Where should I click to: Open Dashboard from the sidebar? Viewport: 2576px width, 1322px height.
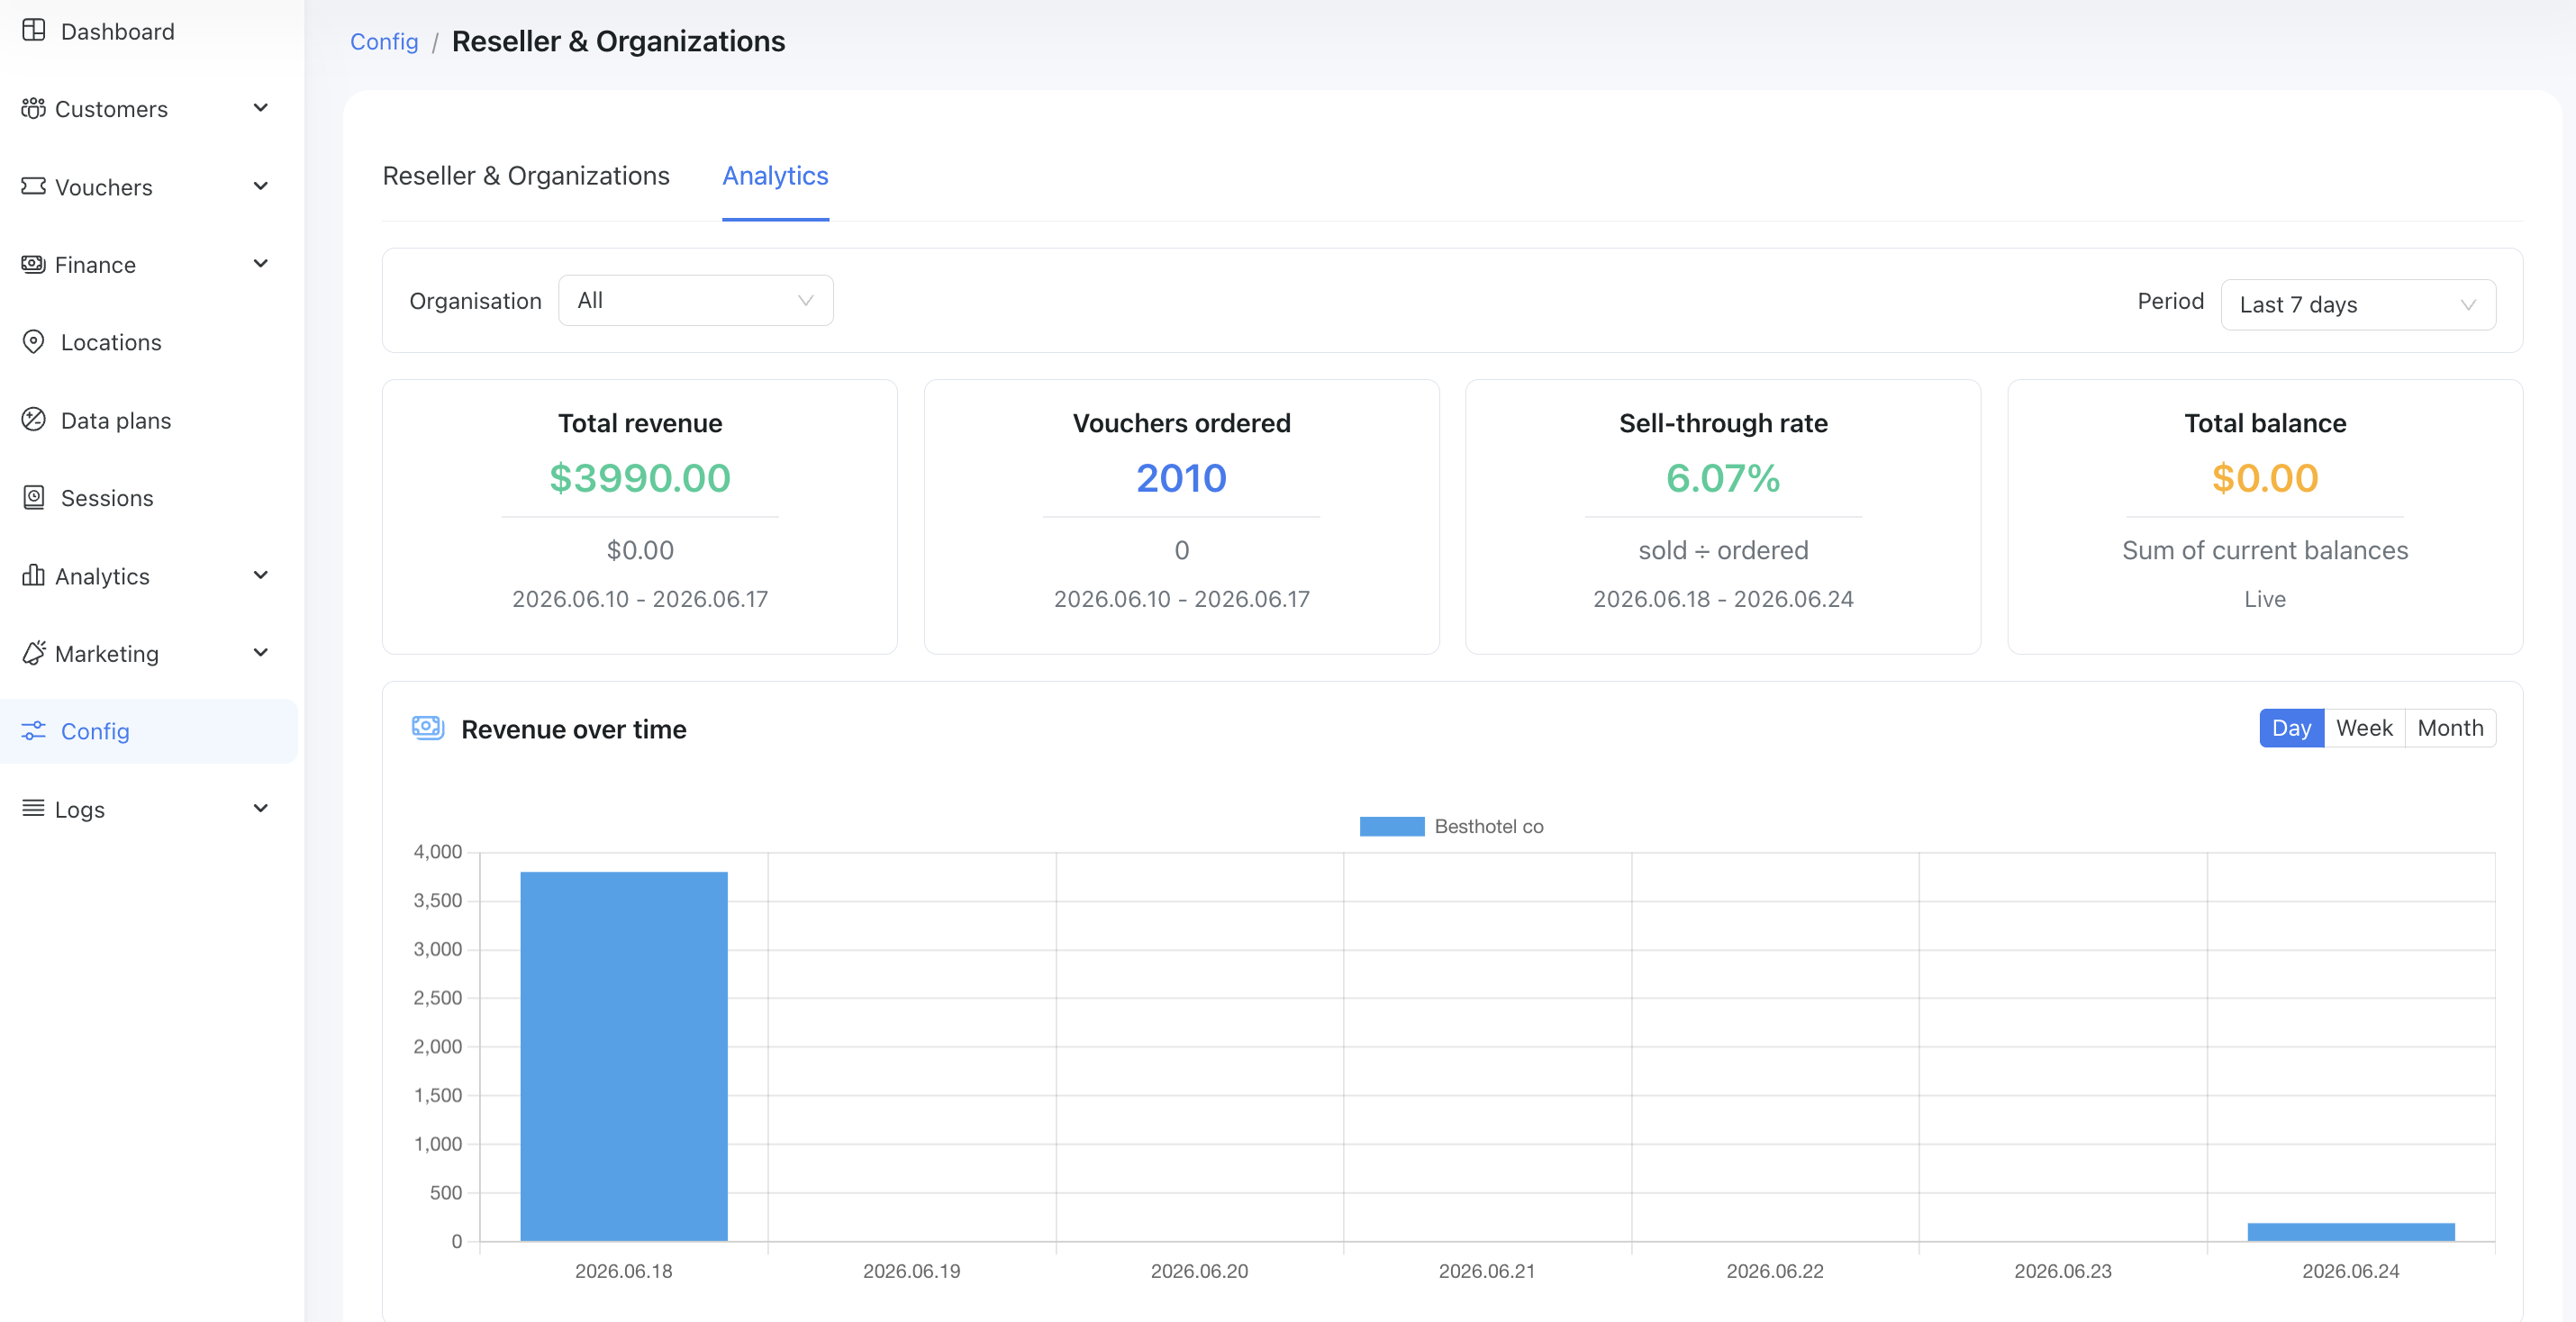117,31
